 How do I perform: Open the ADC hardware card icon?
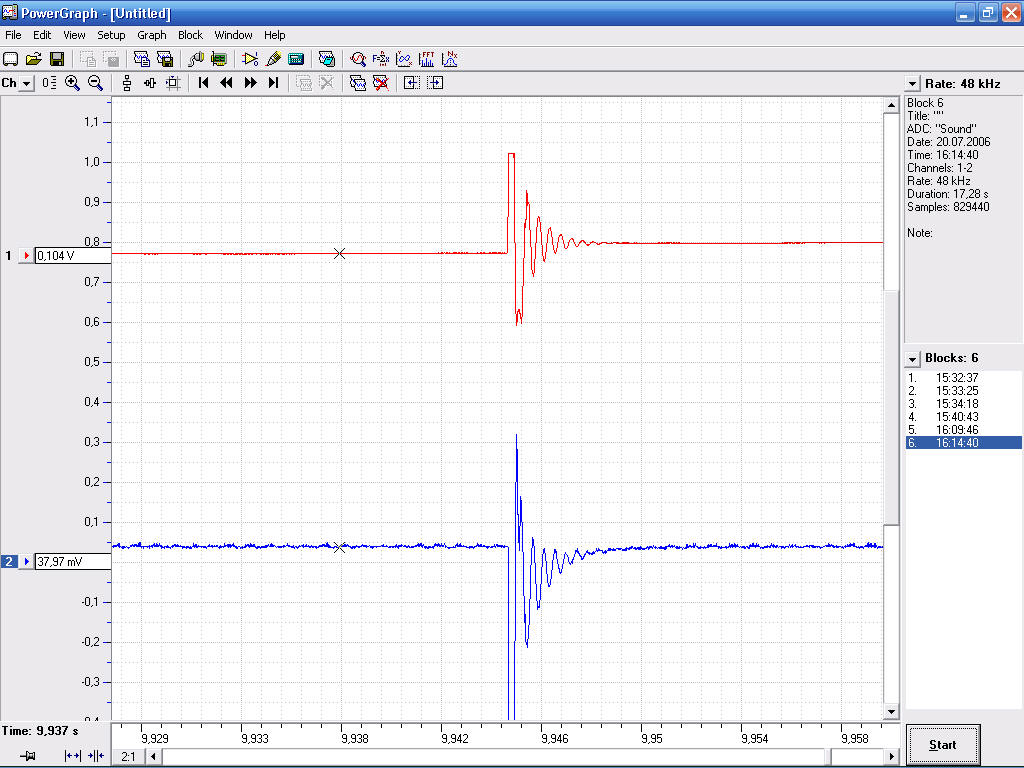point(219,59)
